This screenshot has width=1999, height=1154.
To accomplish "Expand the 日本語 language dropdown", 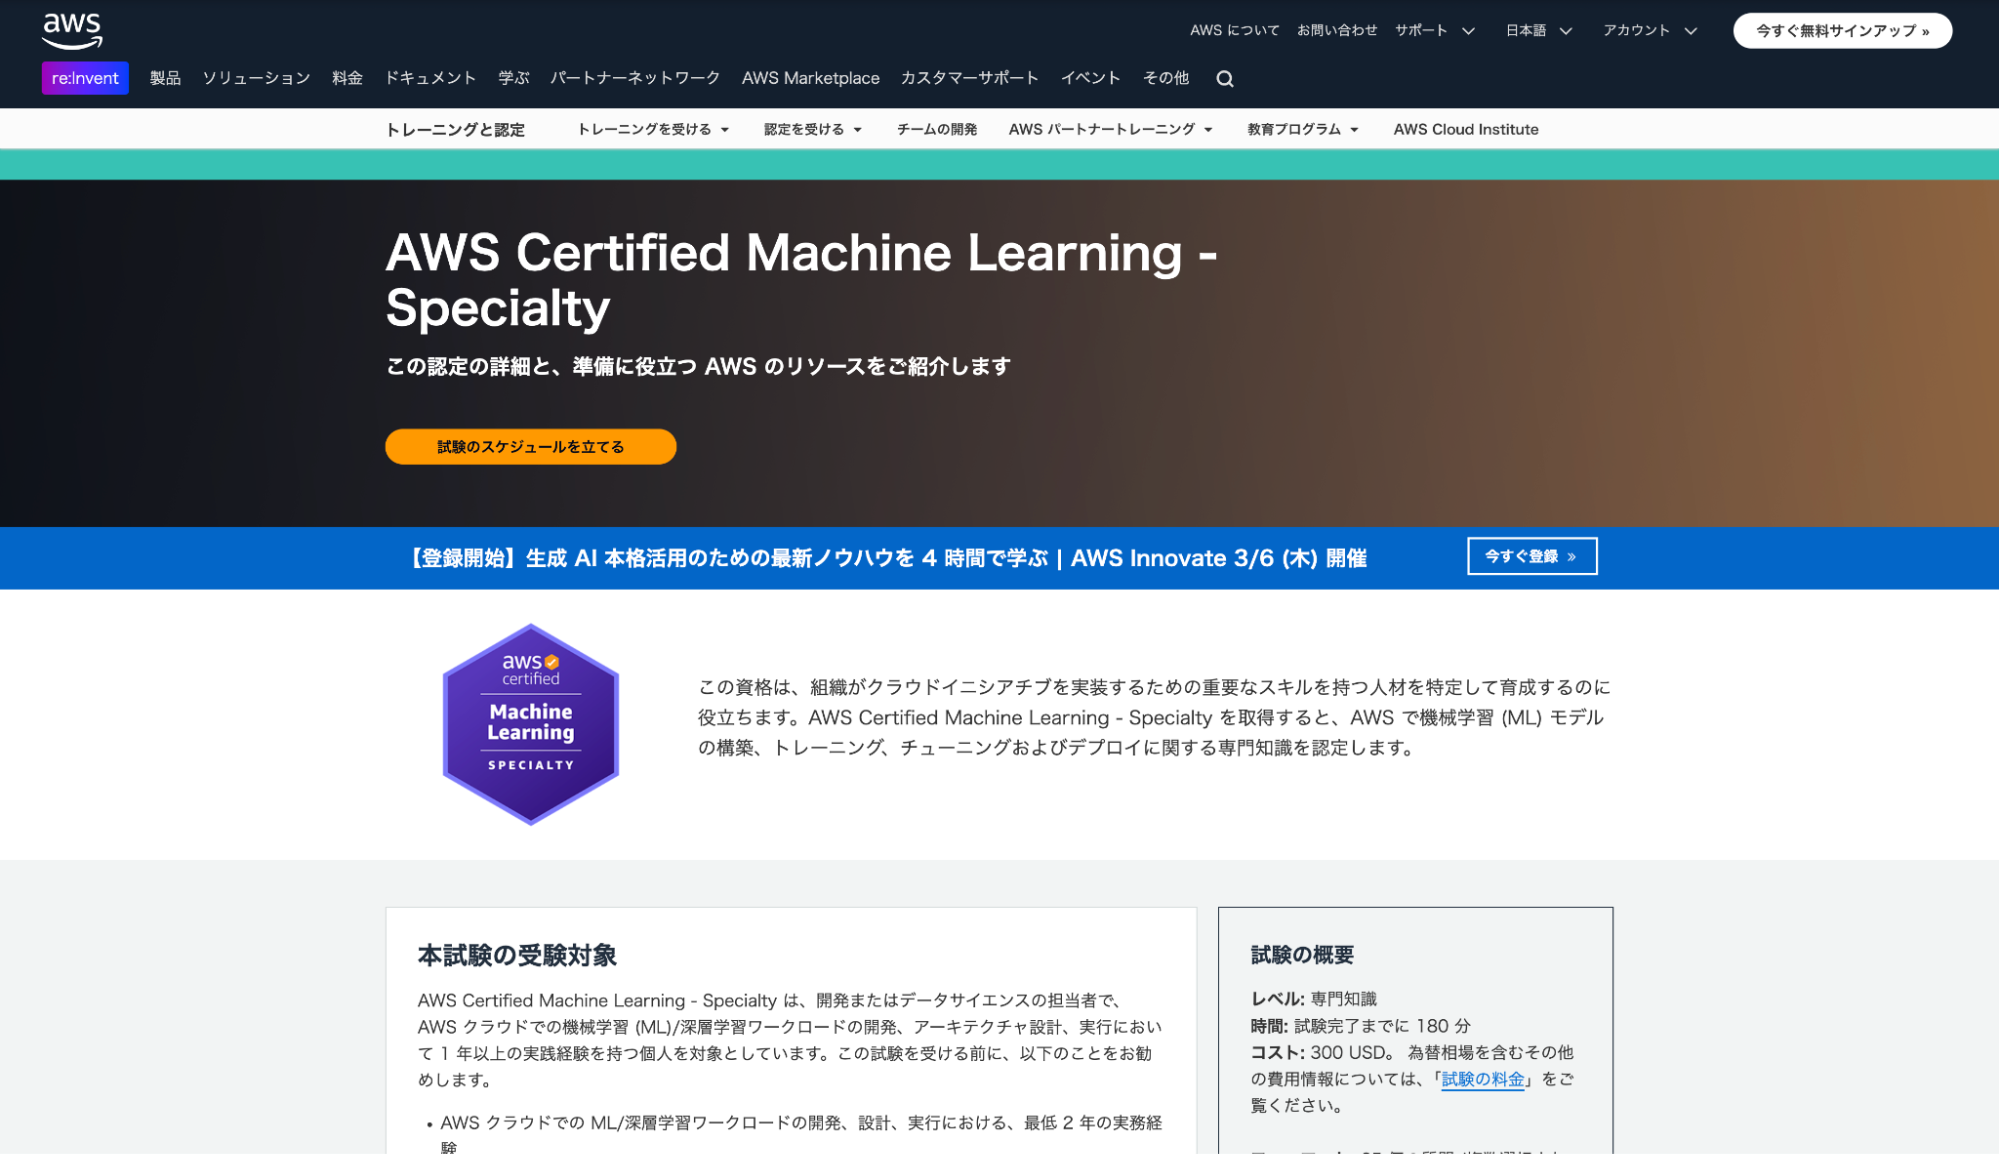I will 1539,30.
